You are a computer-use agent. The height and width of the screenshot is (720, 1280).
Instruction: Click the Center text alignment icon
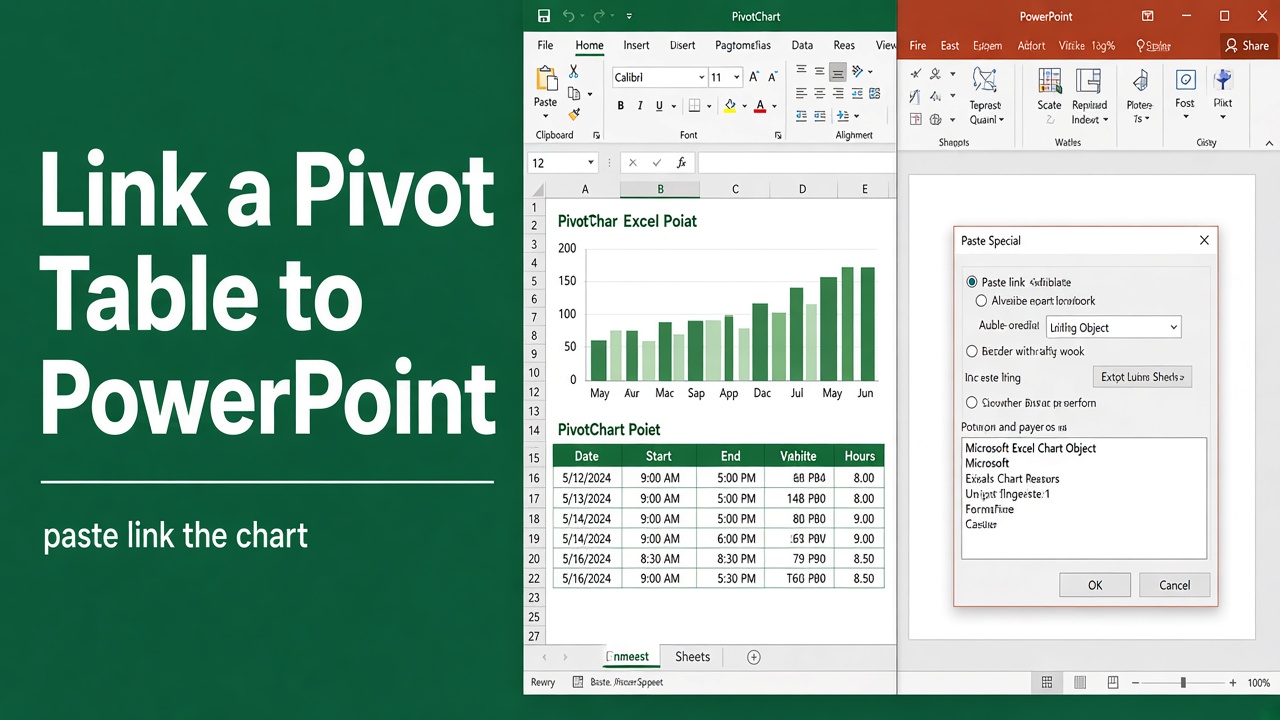tap(819, 94)
